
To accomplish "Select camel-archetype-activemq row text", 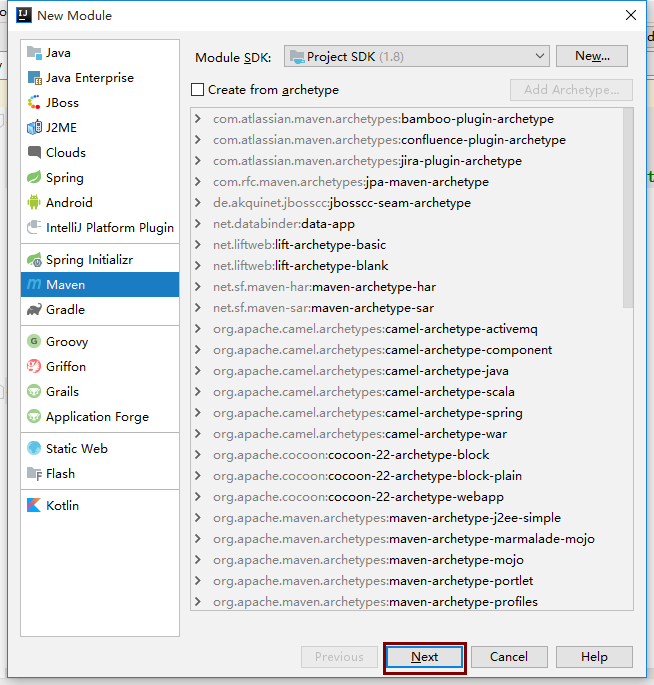I will coord(375,329).
